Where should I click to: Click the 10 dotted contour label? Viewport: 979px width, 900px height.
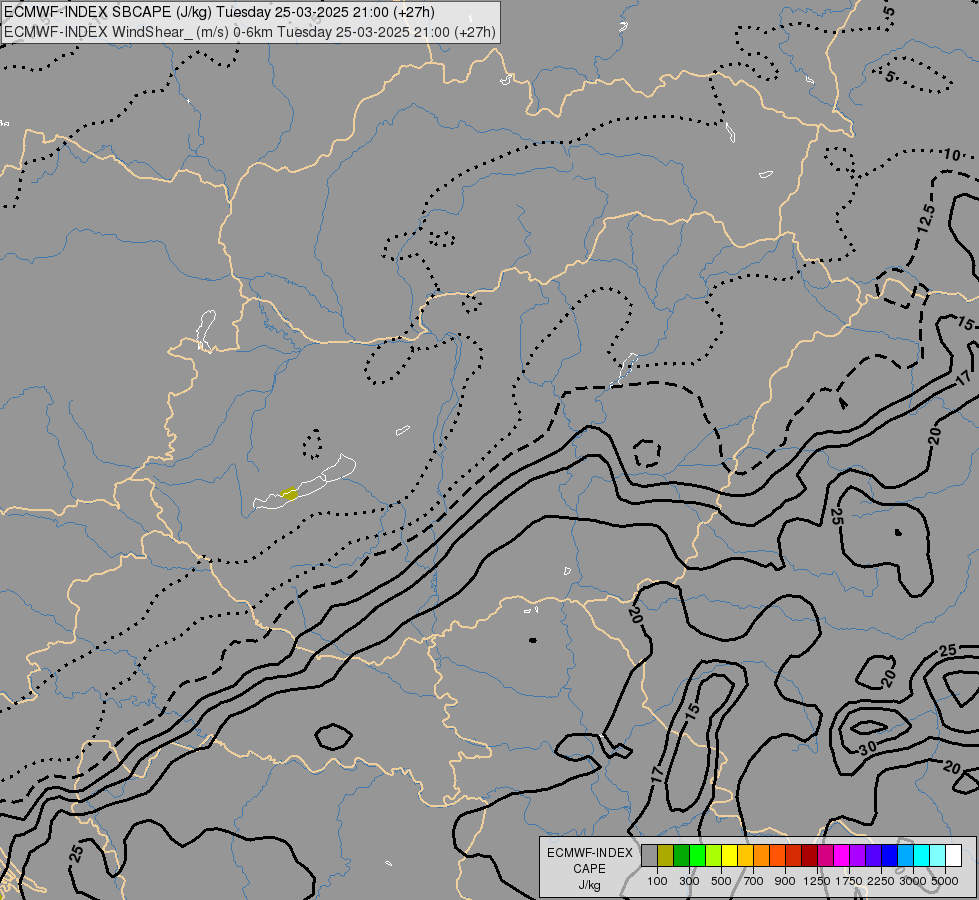pos(952,154)
